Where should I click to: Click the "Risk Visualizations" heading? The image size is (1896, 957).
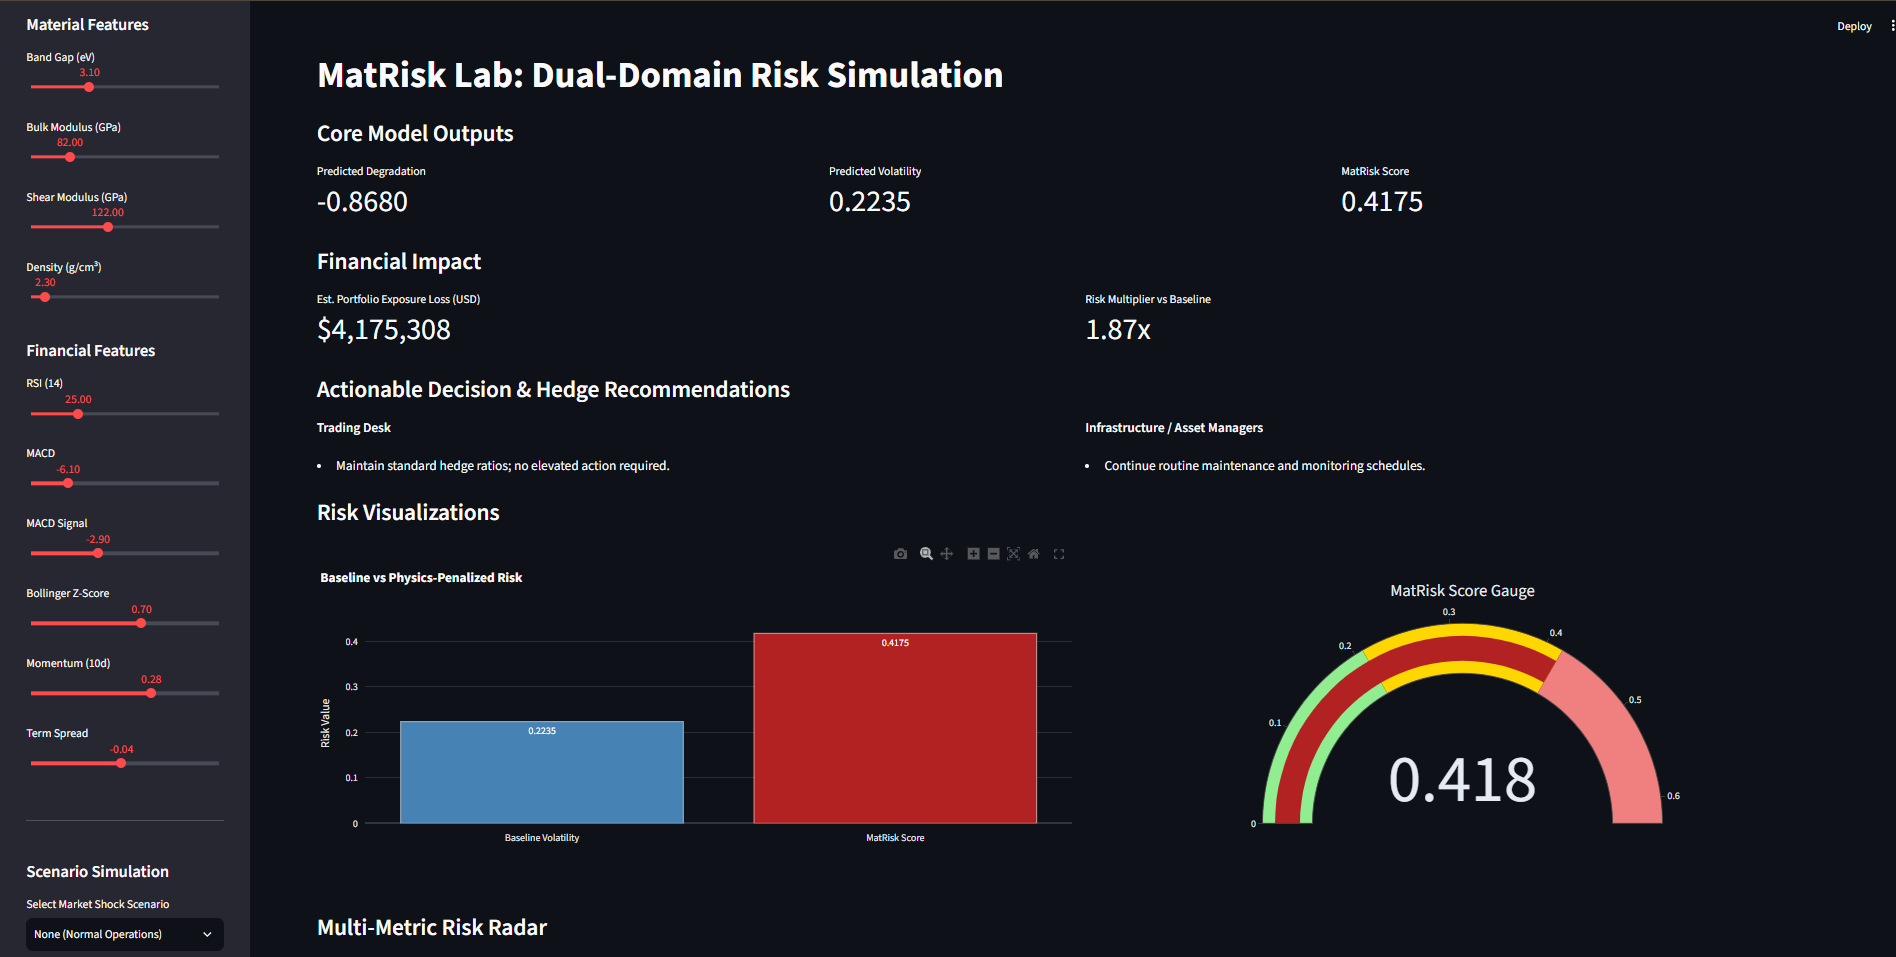click(x=408, y=513)
